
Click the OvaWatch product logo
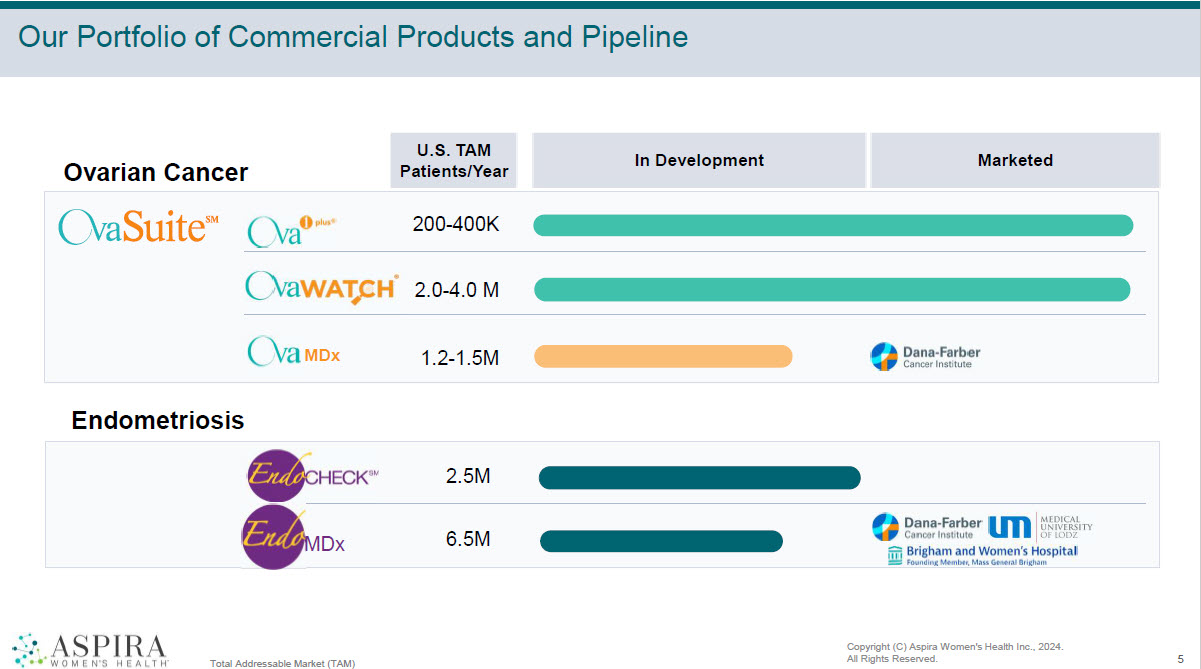321,288
